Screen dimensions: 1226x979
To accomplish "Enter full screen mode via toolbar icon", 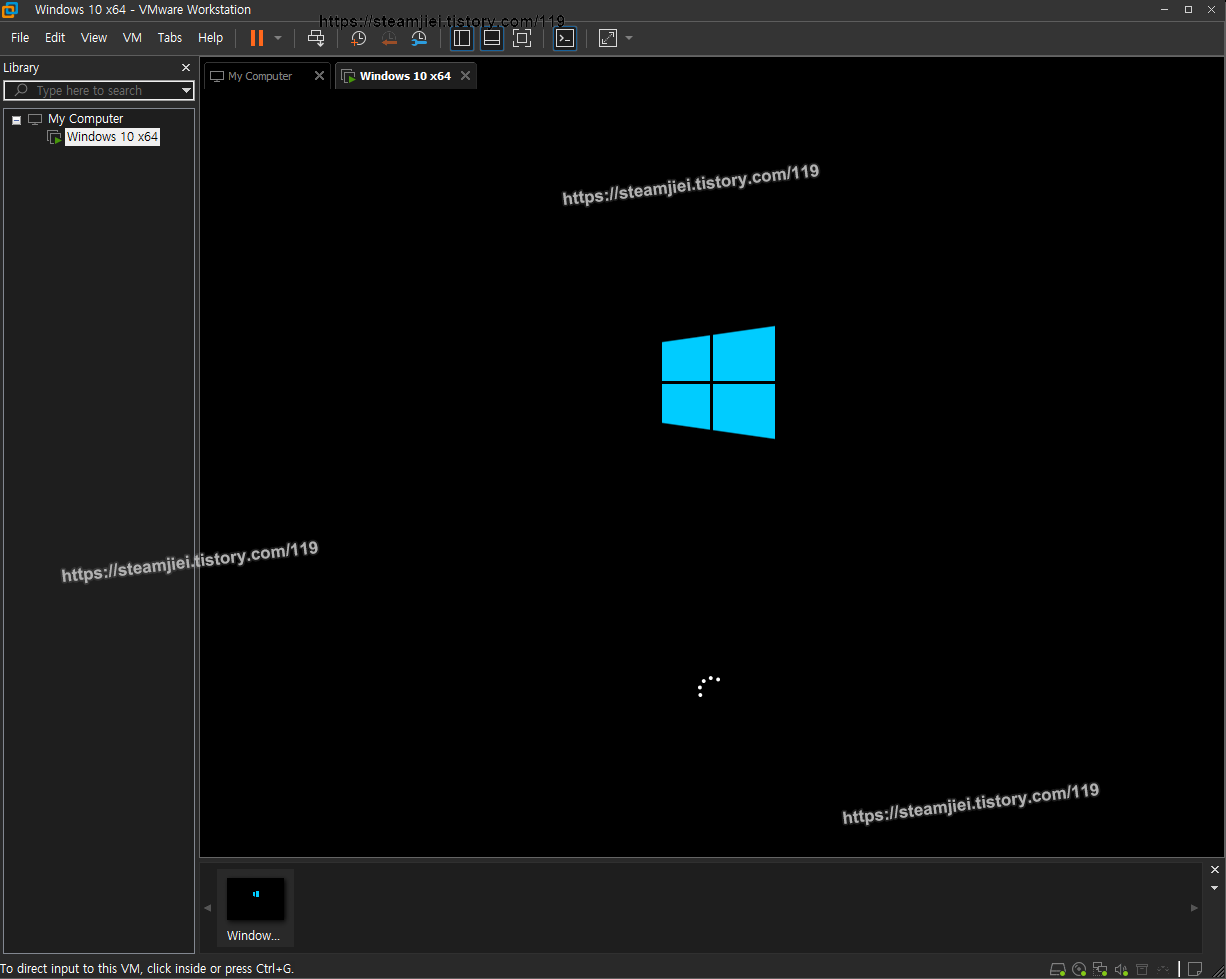I will click(607, 38).
